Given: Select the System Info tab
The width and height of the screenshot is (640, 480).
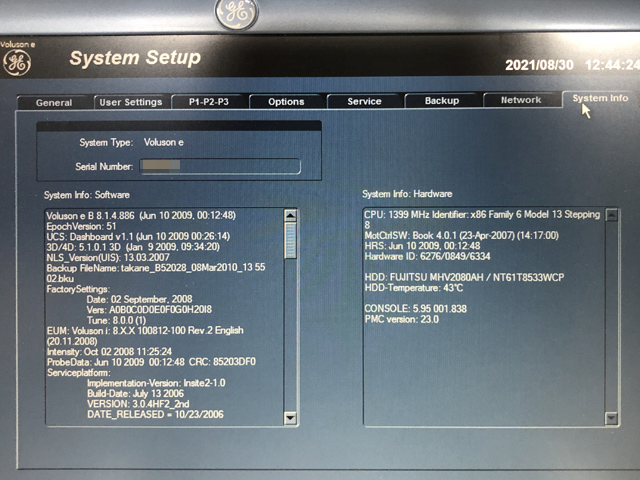Looking at the screenshot, I should click(x=600, y=98).
